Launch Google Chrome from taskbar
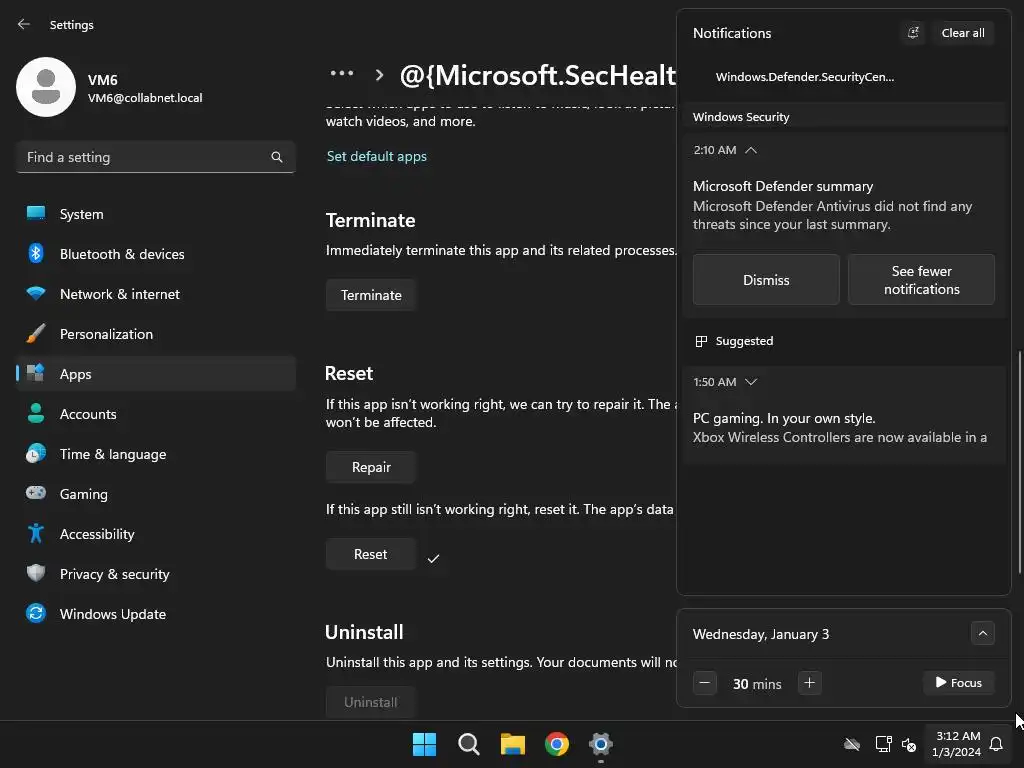This screenshot has width=1024, height=768. 556,744
